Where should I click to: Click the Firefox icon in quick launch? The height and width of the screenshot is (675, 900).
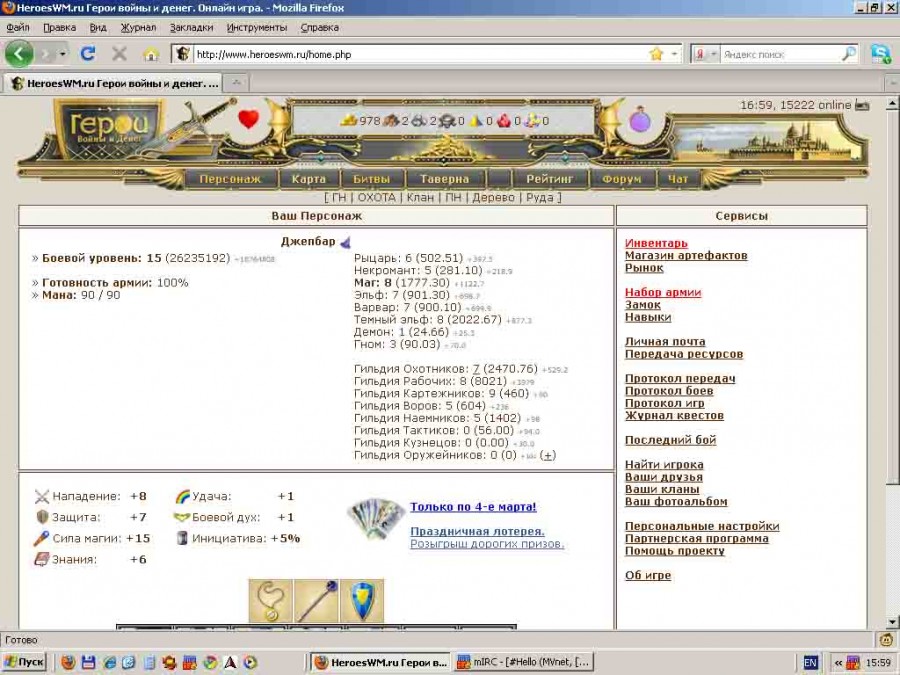pos(68,662)
